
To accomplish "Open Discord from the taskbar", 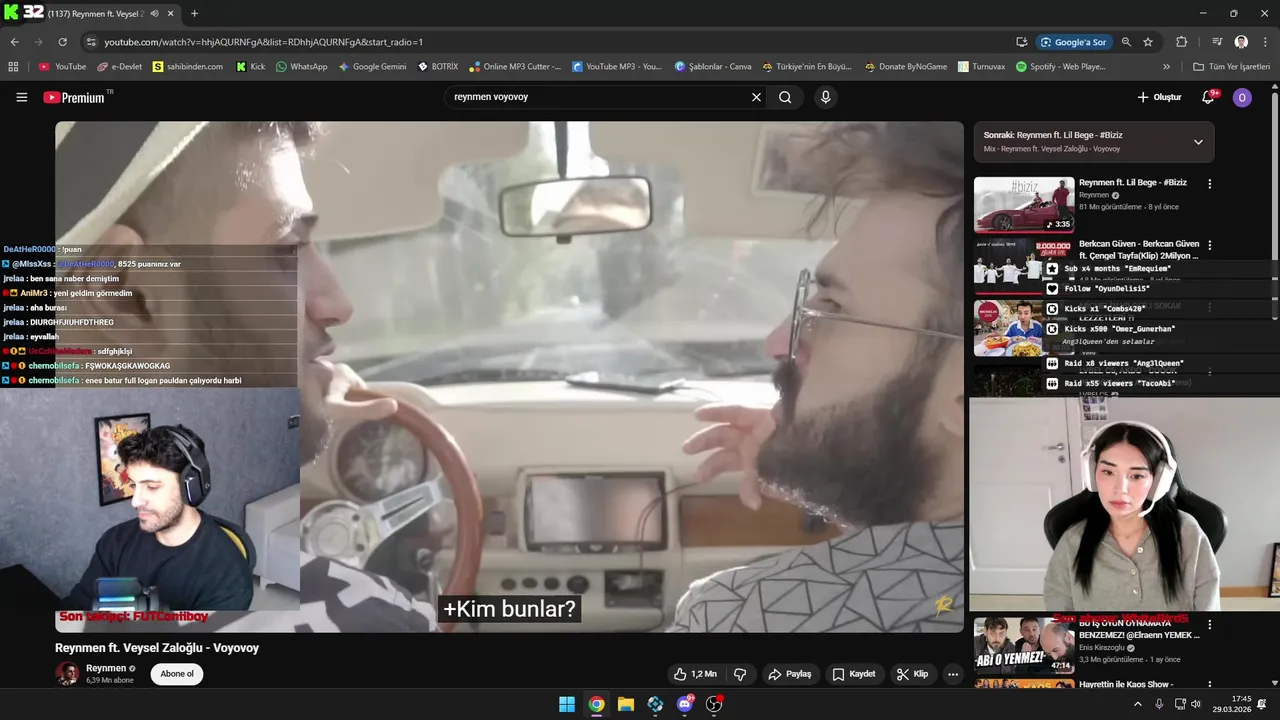I will pyautogui.click(x=685, y=704).
